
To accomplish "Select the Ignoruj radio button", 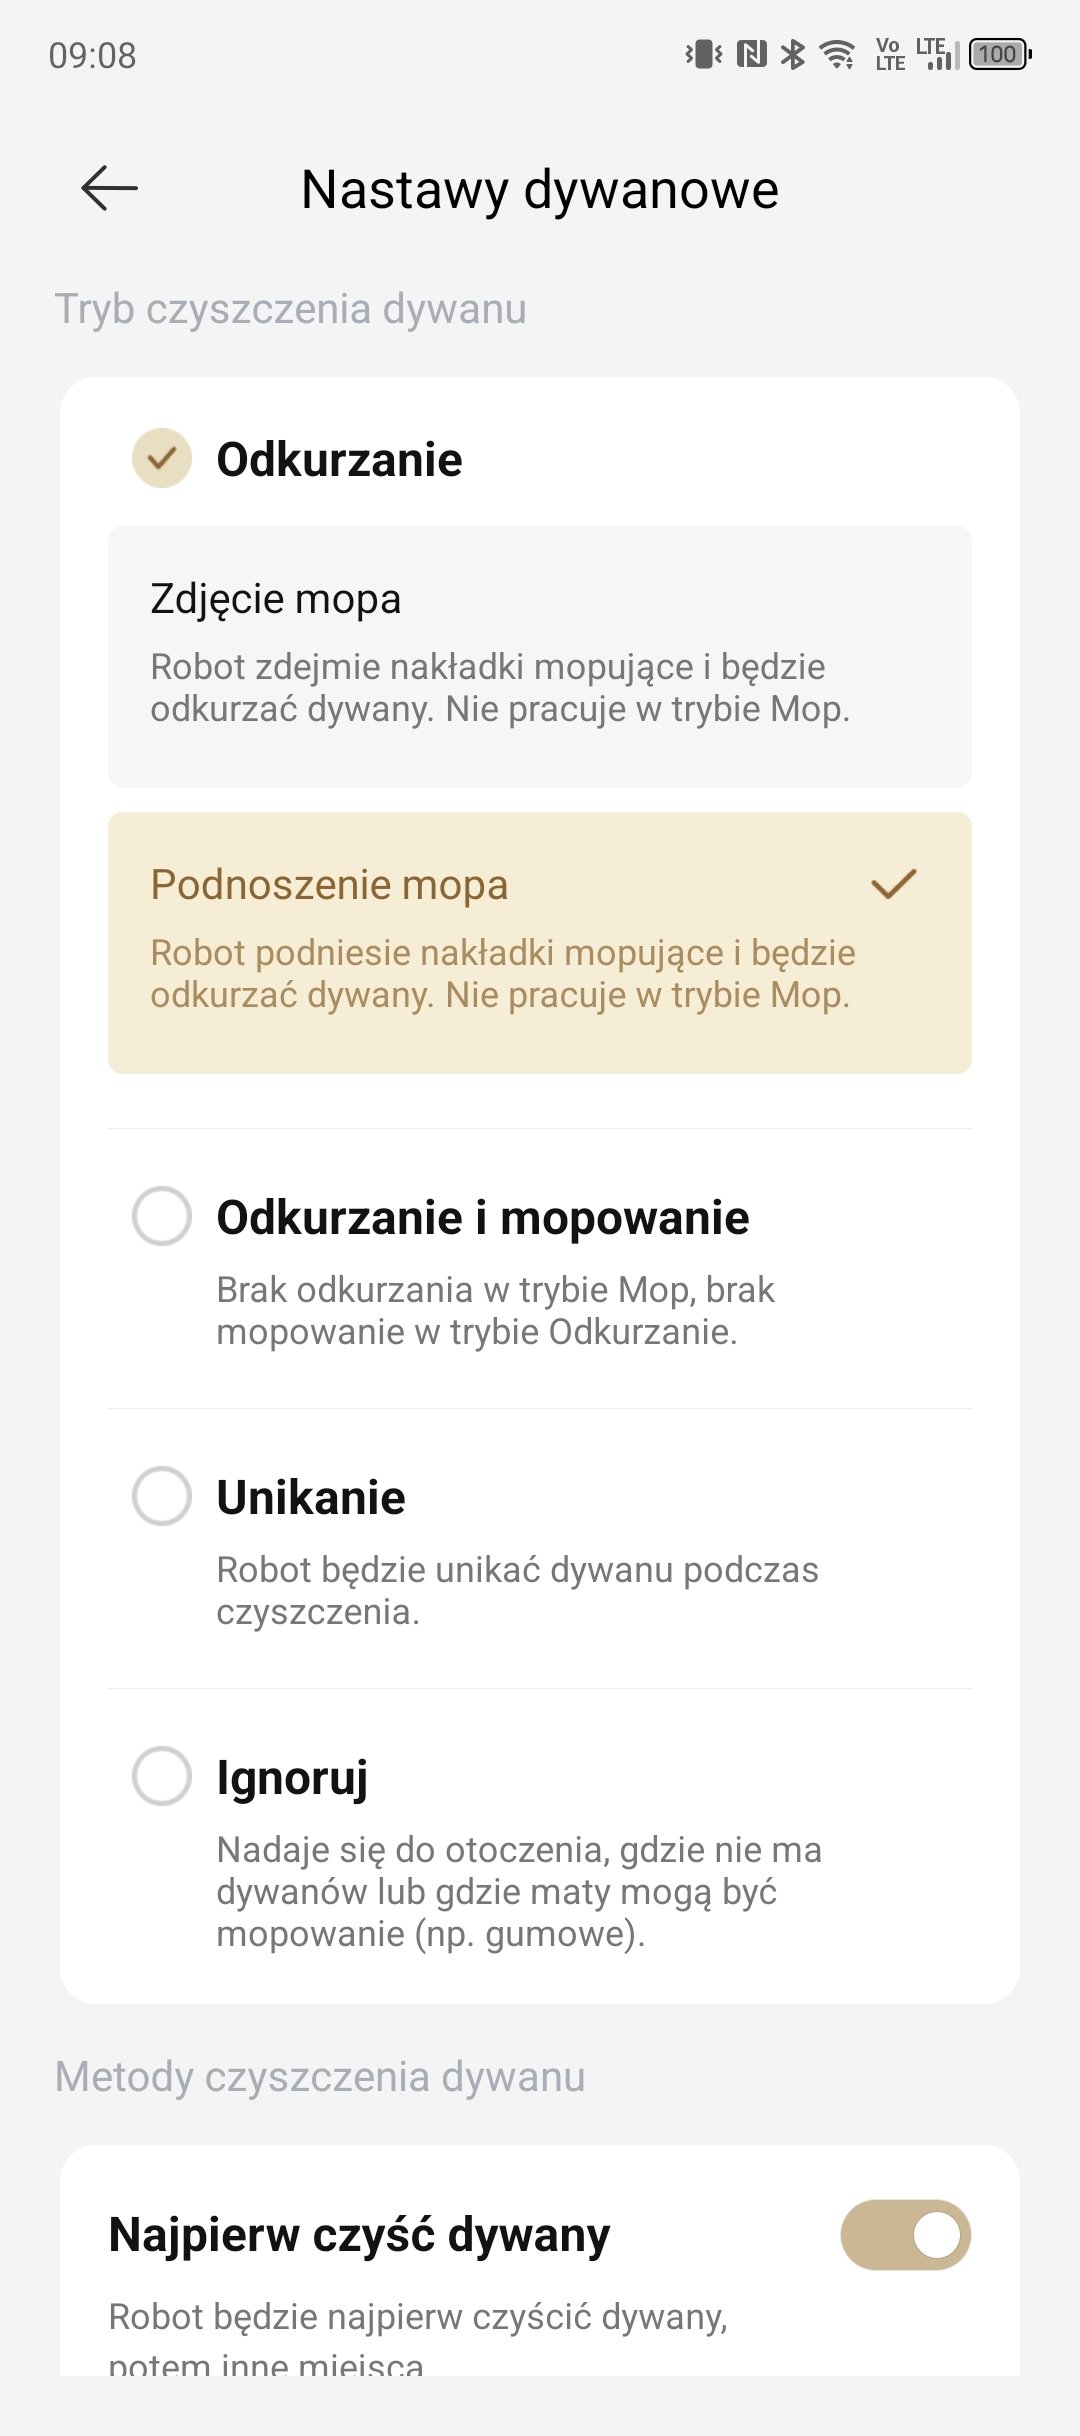I will (x=162, y=1776).
